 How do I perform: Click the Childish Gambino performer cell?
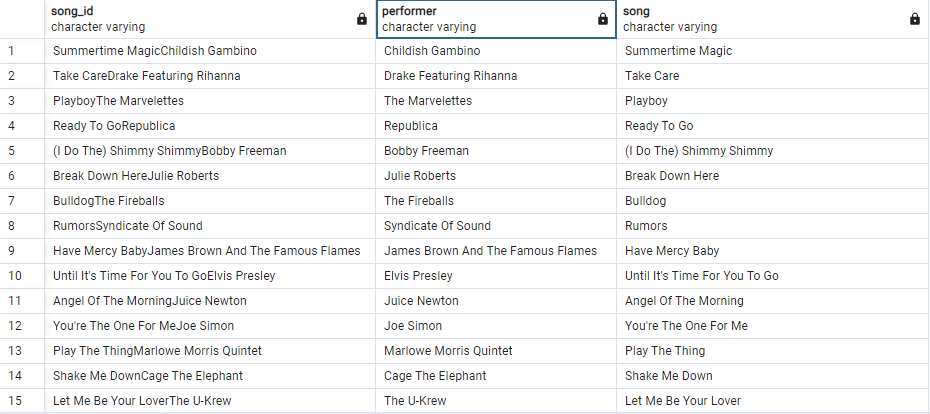432,51
